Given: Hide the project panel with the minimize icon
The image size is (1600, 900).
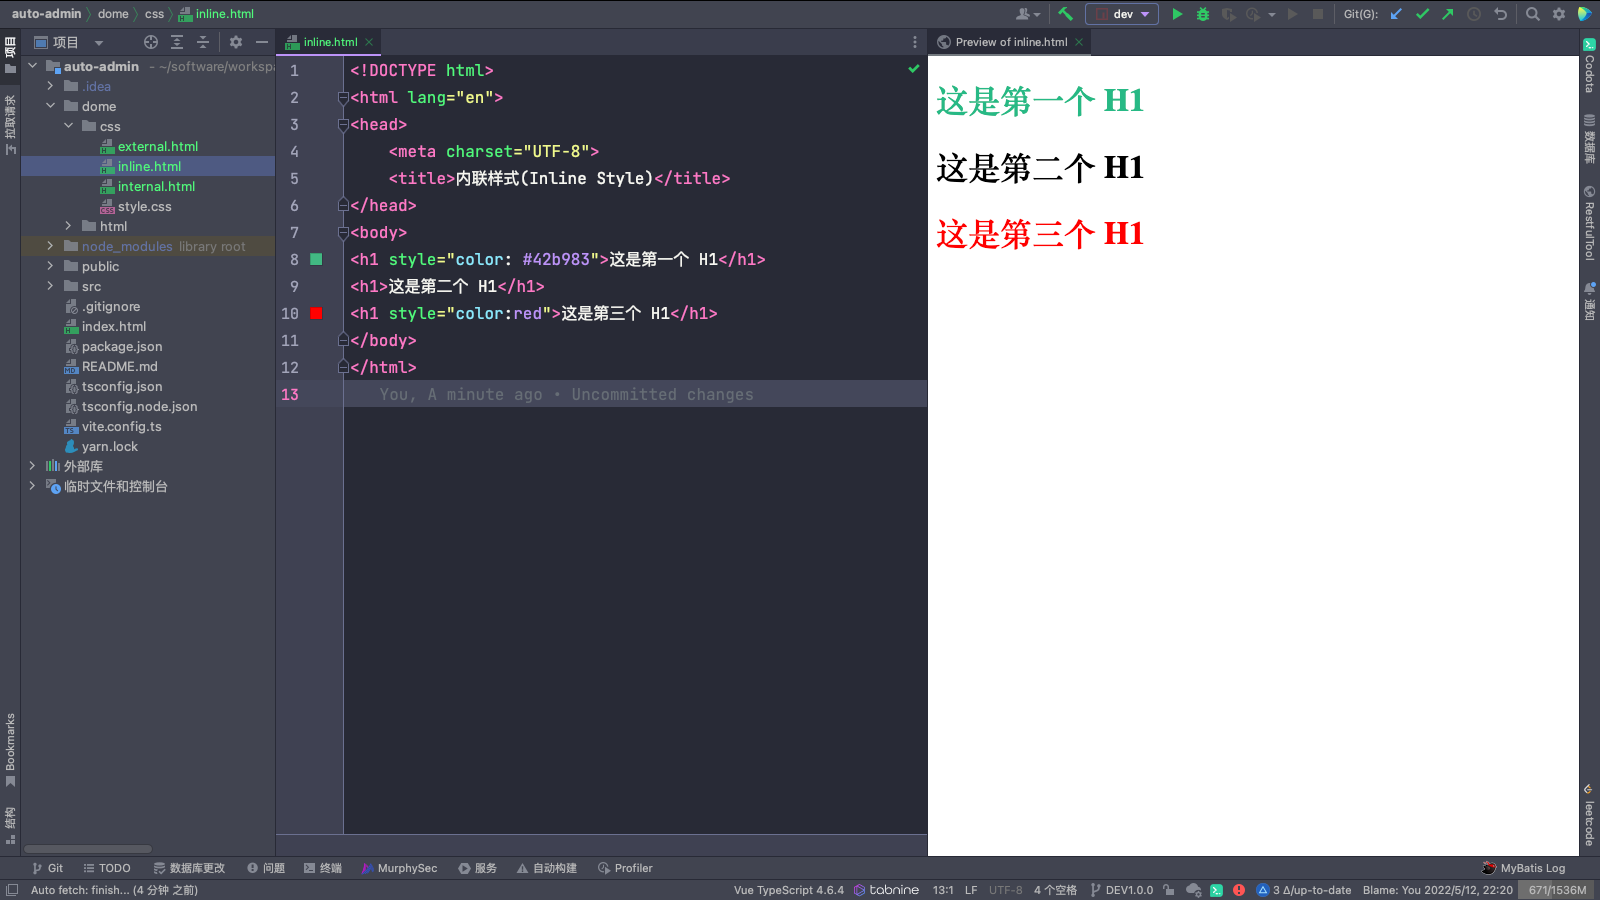Looking at the screenshot, I should (x=260, y=42).
